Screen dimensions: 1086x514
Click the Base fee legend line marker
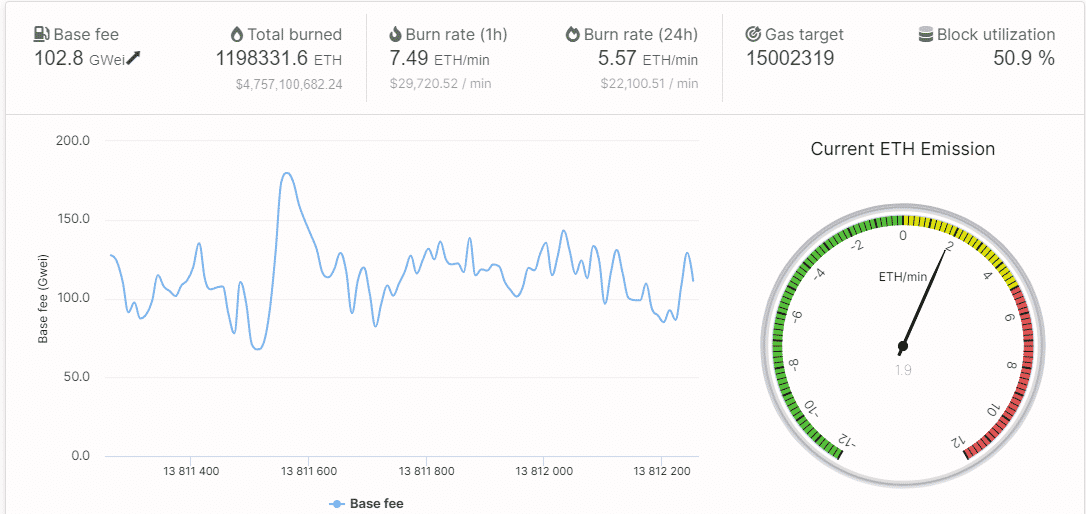pos(337,504)
